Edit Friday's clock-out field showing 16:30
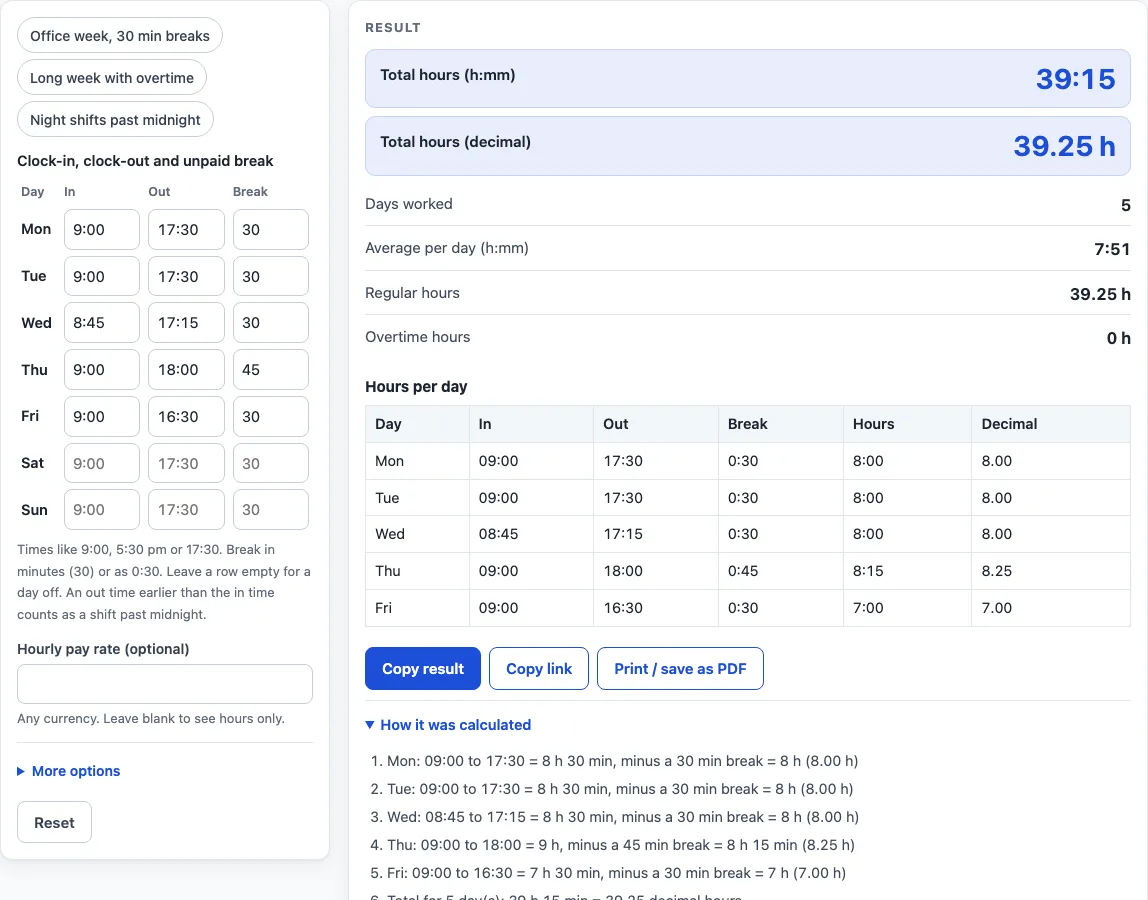The height and width of the screenshot is (900, 1148). [x=186, y=416]
